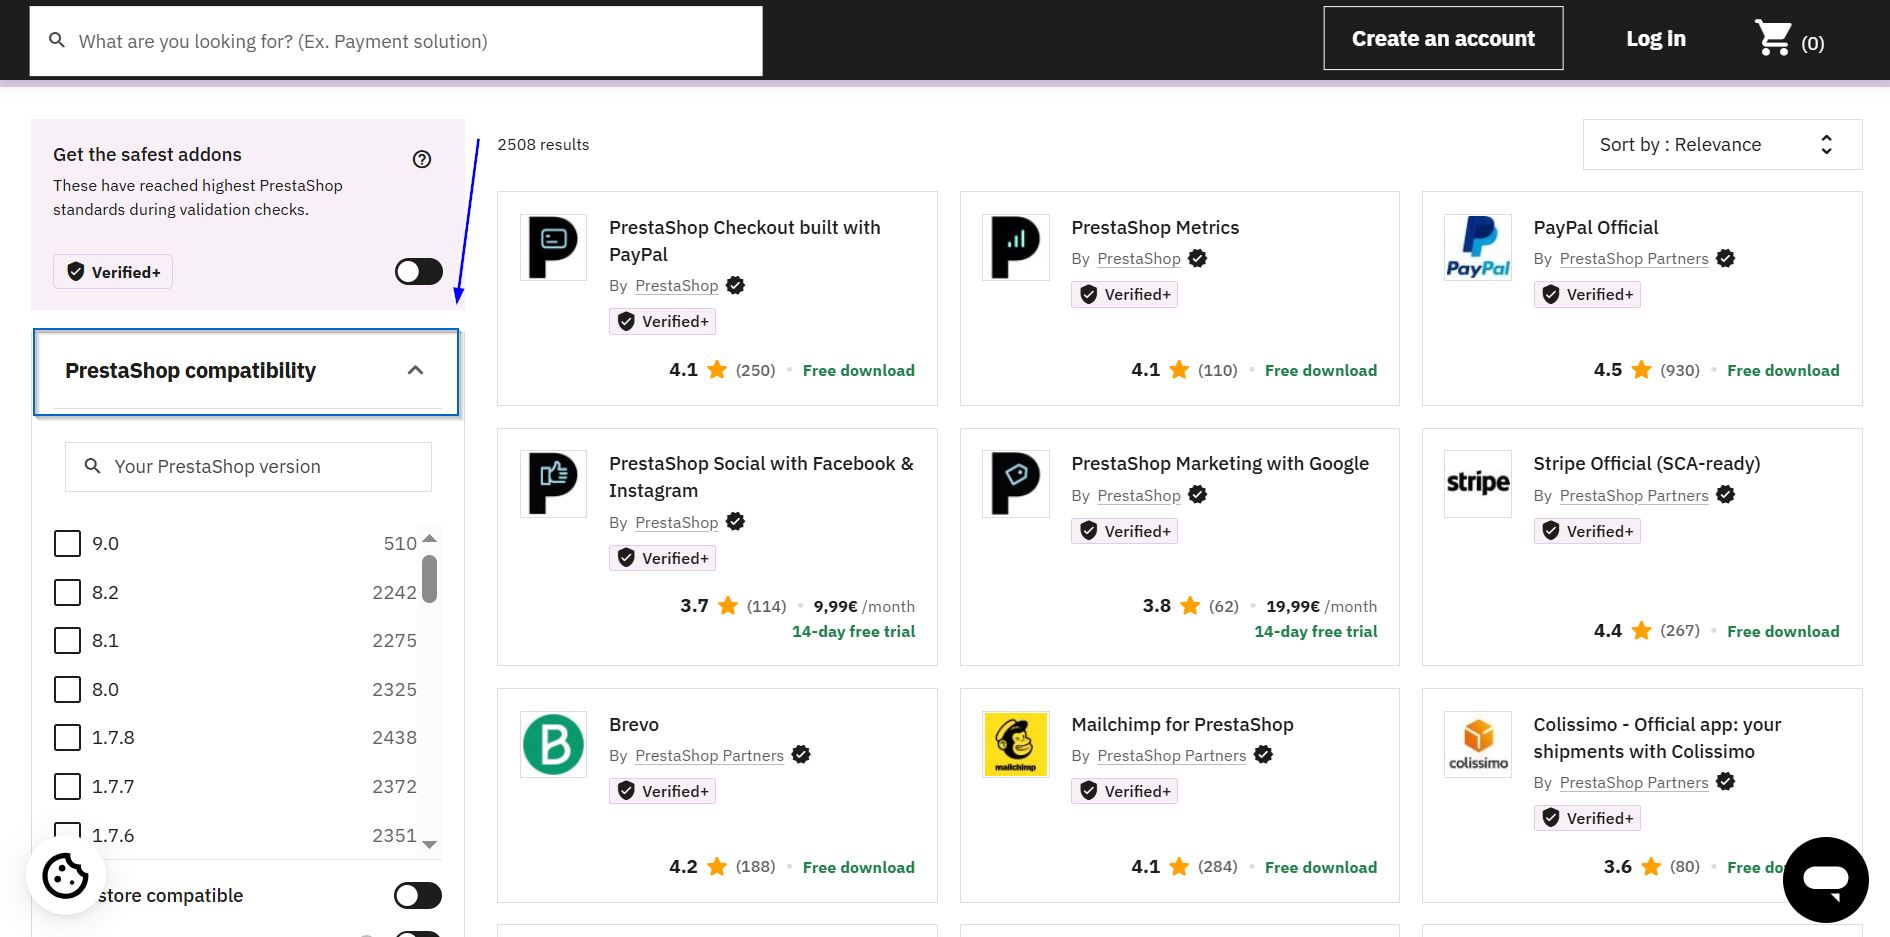Click the Mailchimp monkey logo

1015,744
